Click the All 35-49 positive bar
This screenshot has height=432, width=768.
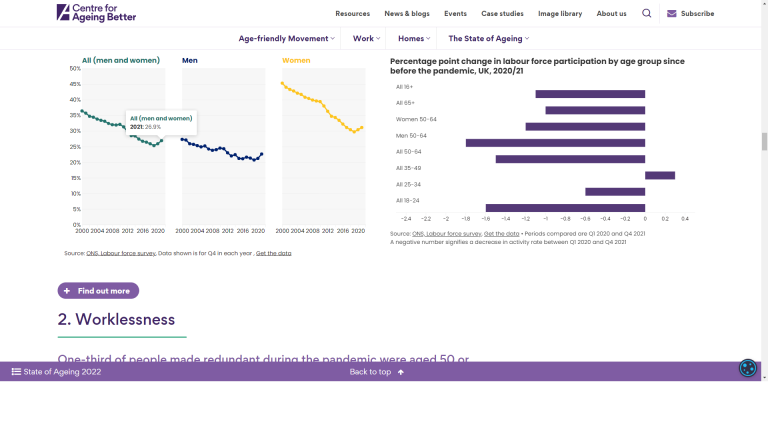point(660,175)
